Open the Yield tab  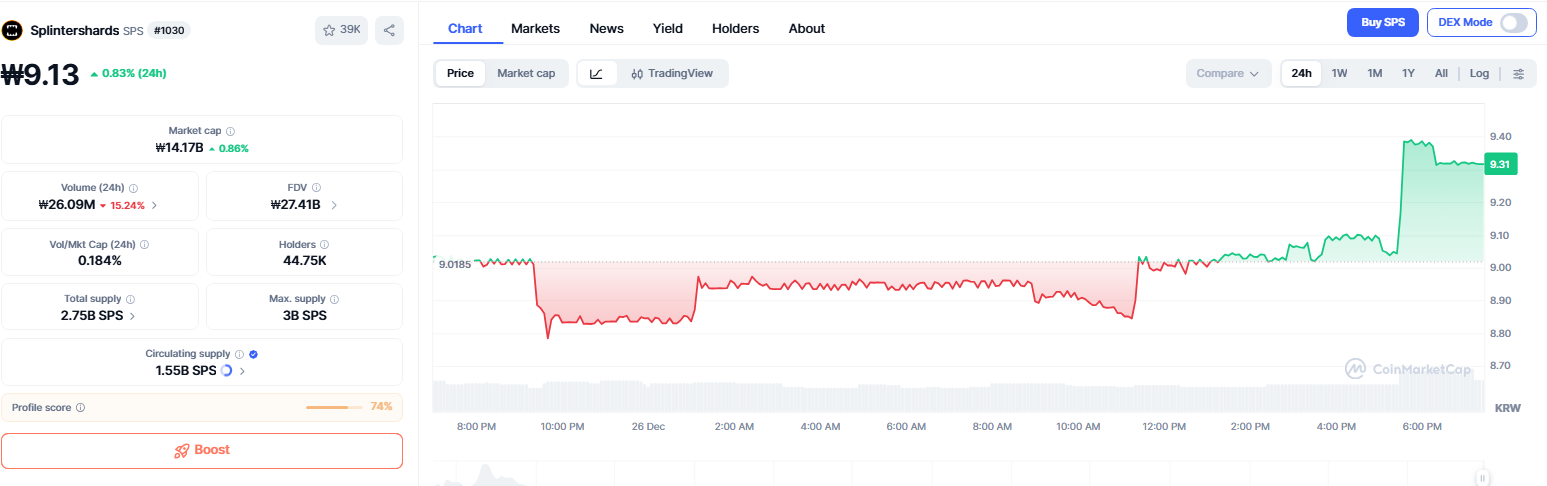[x=668, y=28]
